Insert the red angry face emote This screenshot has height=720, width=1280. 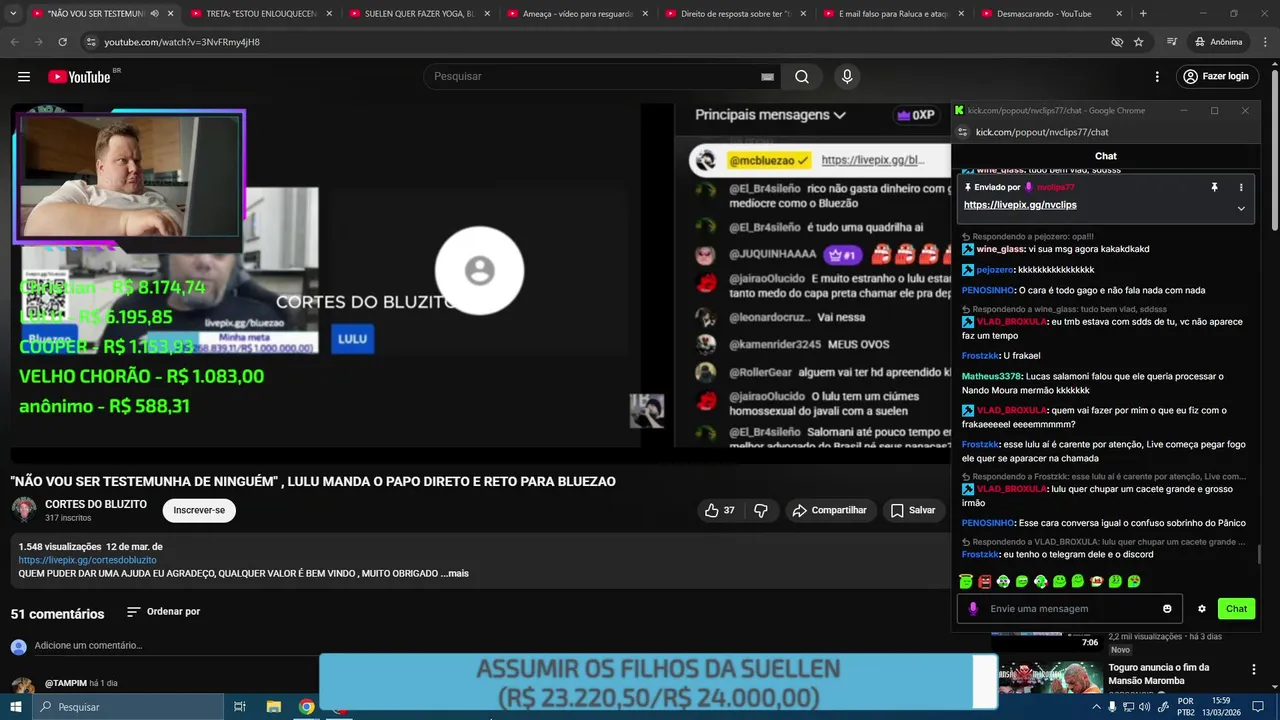[984, 581]
